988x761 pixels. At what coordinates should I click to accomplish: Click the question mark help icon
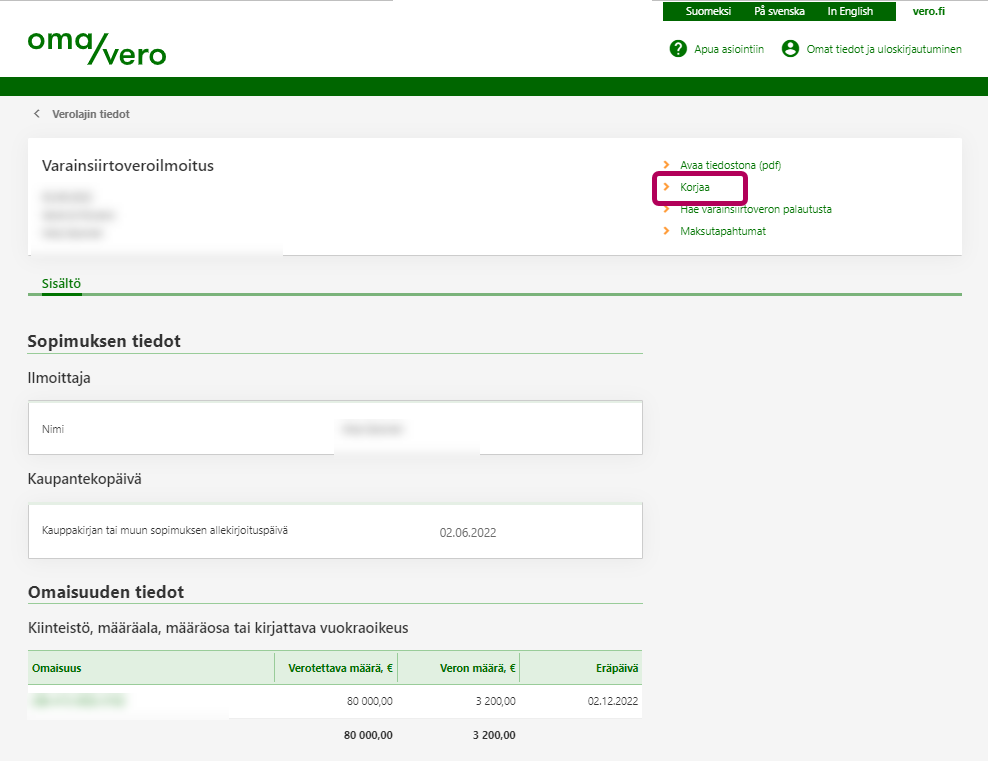678,48
